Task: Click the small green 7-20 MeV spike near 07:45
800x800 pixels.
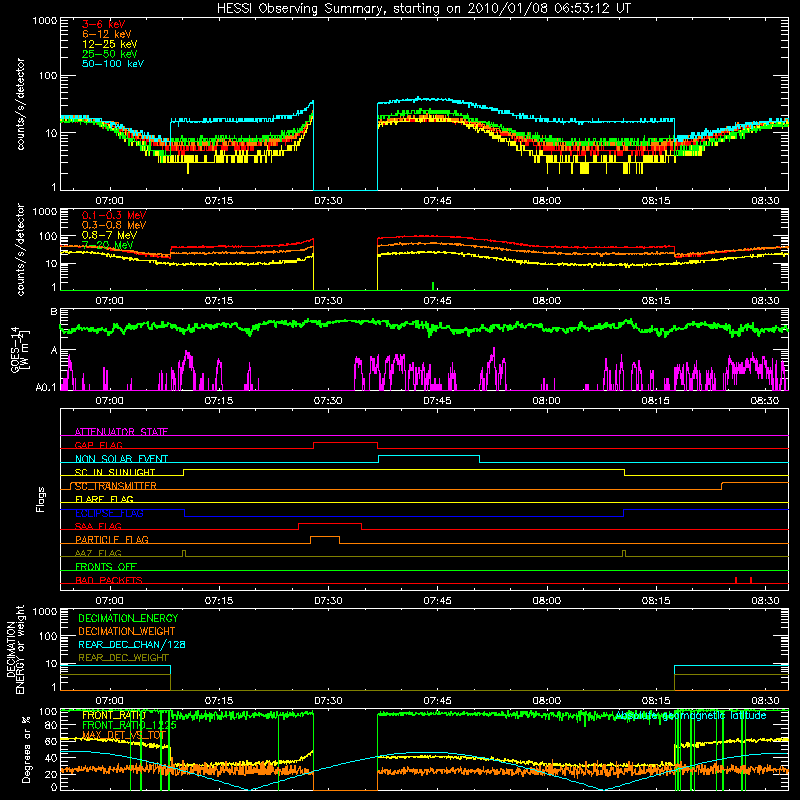Action: (x=433, y=286)
